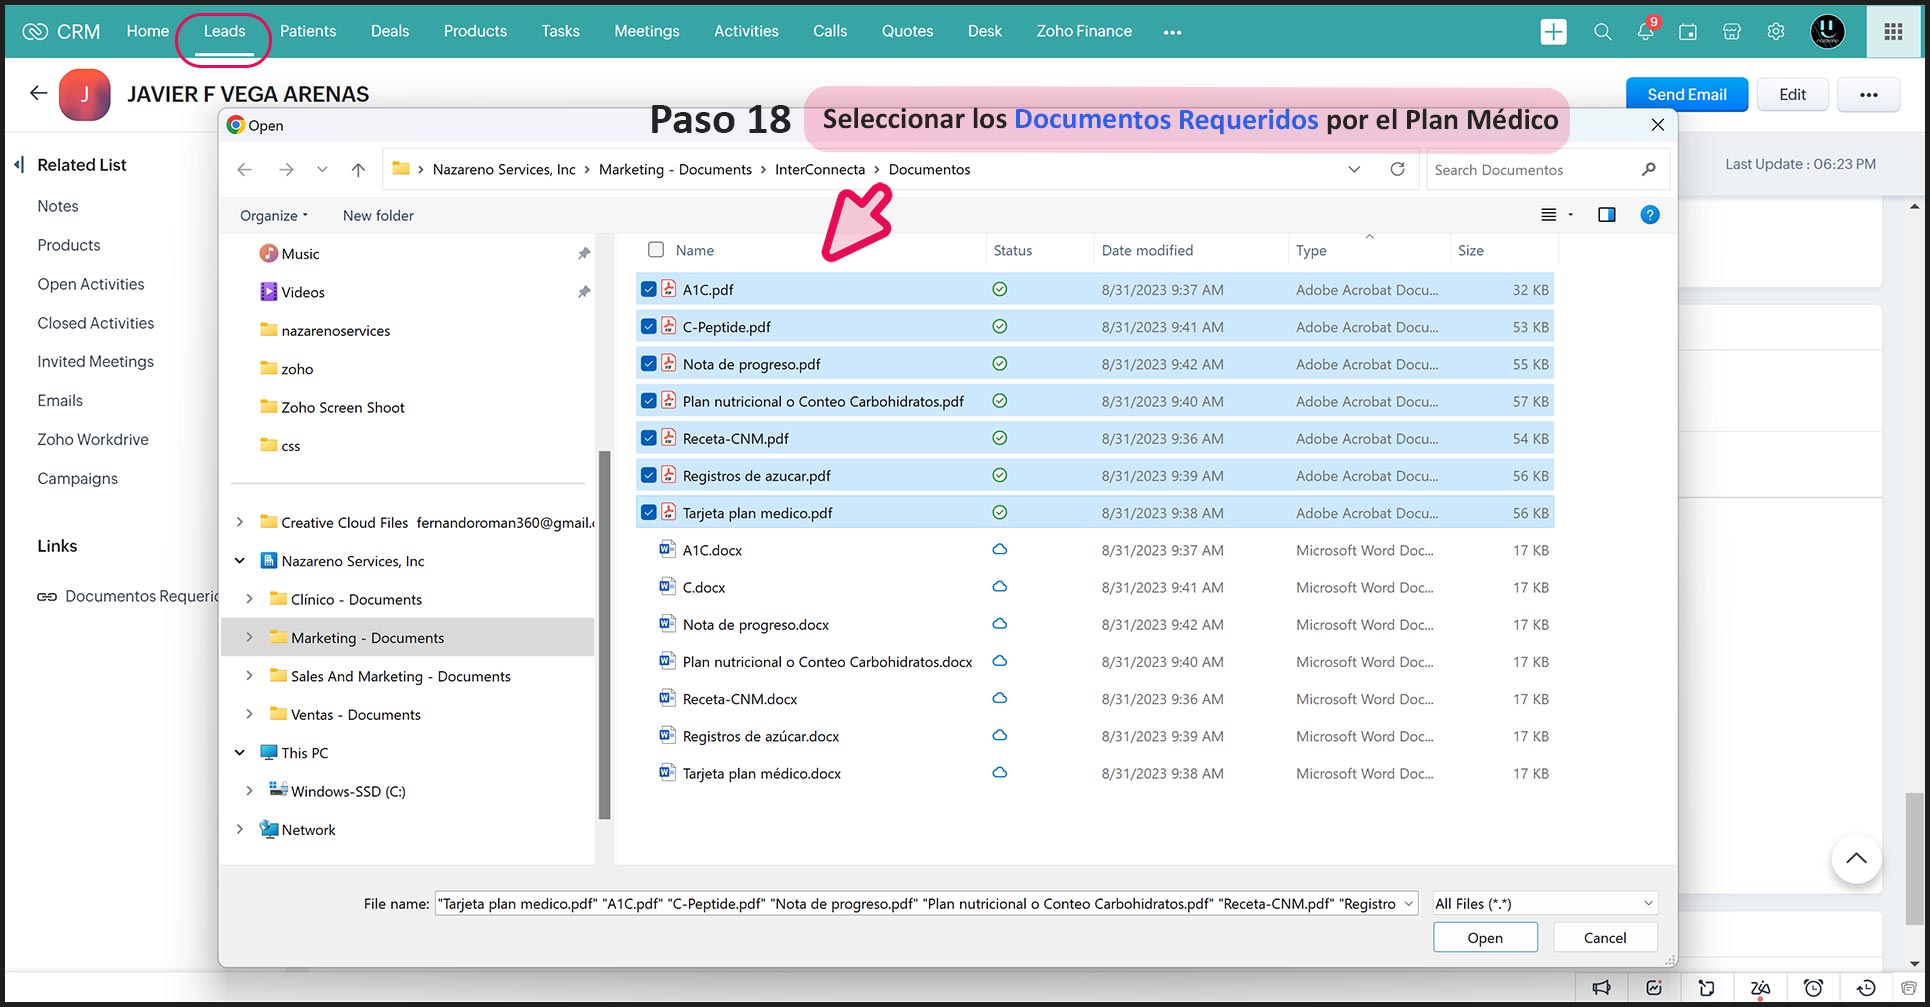Click the green plus create icon
1930x1007 pixels.
click(1553, 32)
